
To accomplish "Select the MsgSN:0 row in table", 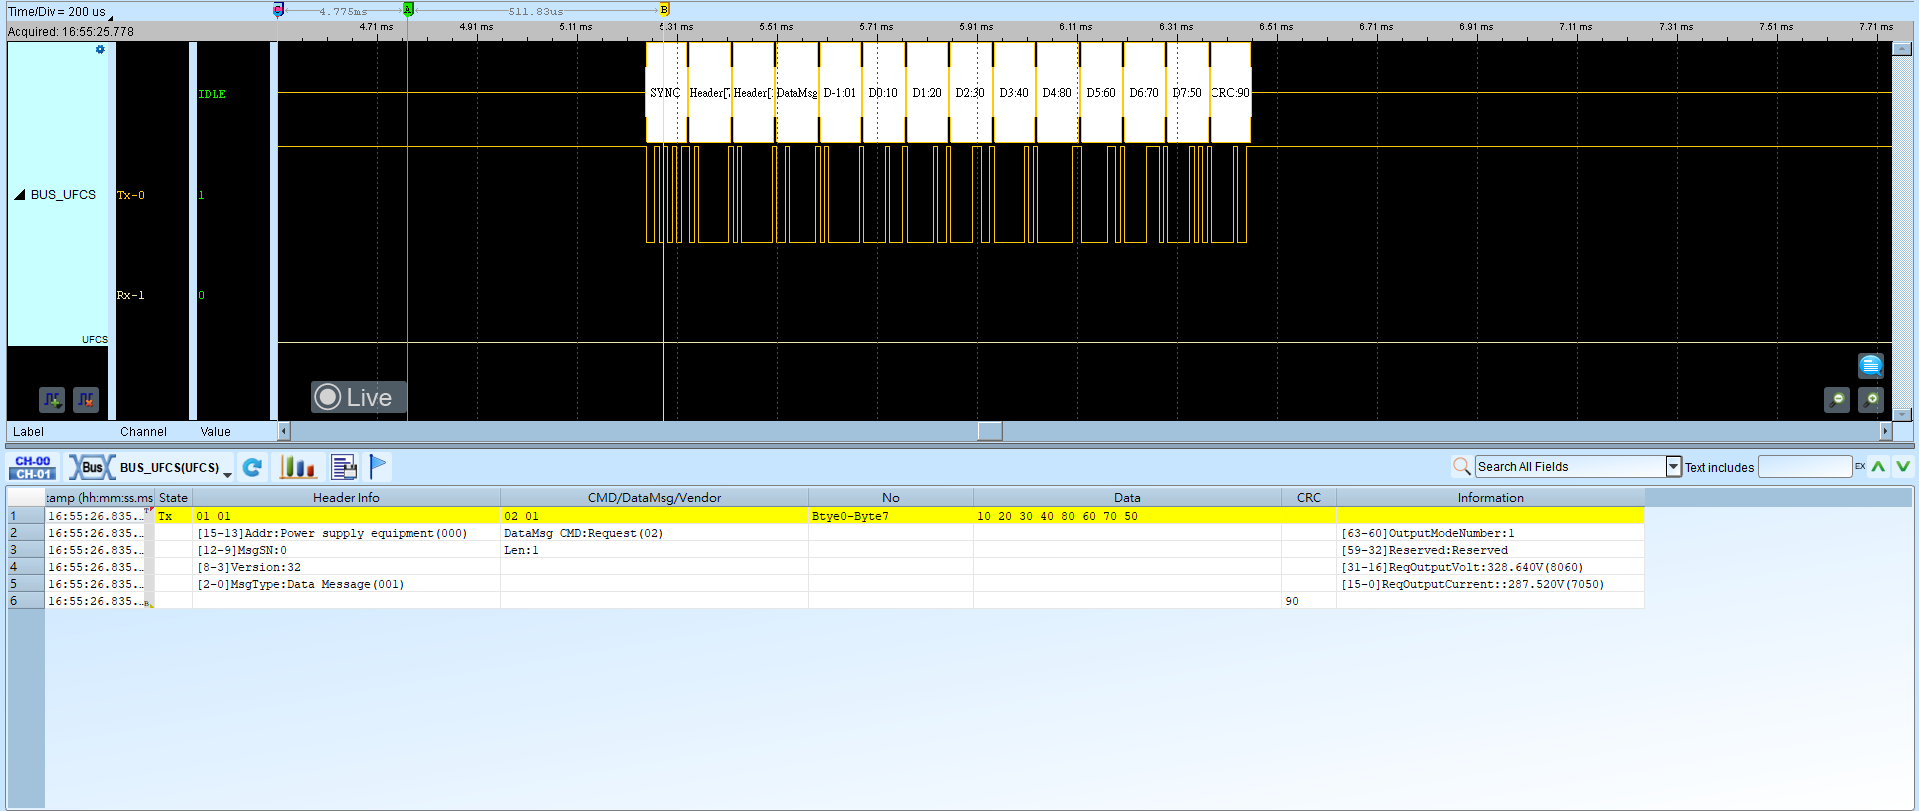I will [825, 550].
